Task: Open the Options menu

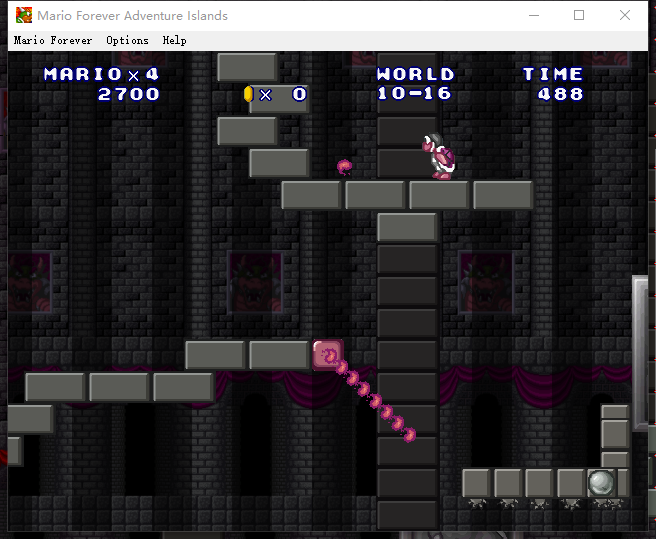Action: (127, 41)
